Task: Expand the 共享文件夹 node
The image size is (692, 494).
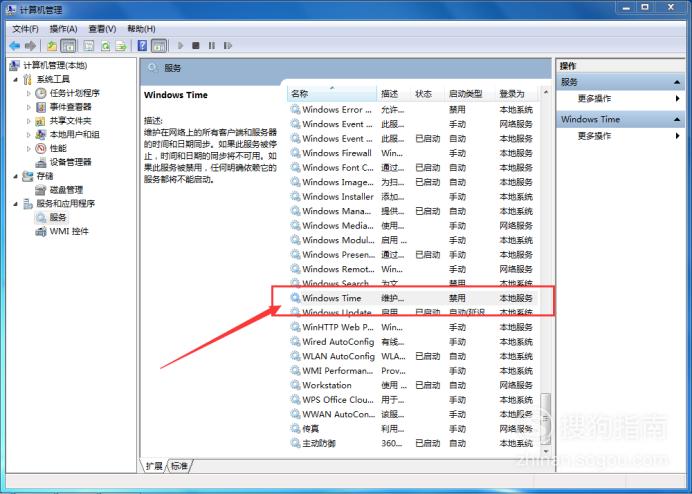Action: point(29,121)
